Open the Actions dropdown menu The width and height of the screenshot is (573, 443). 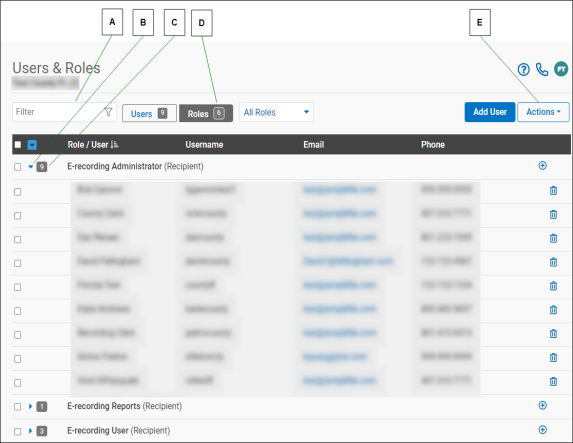(543, 112)
